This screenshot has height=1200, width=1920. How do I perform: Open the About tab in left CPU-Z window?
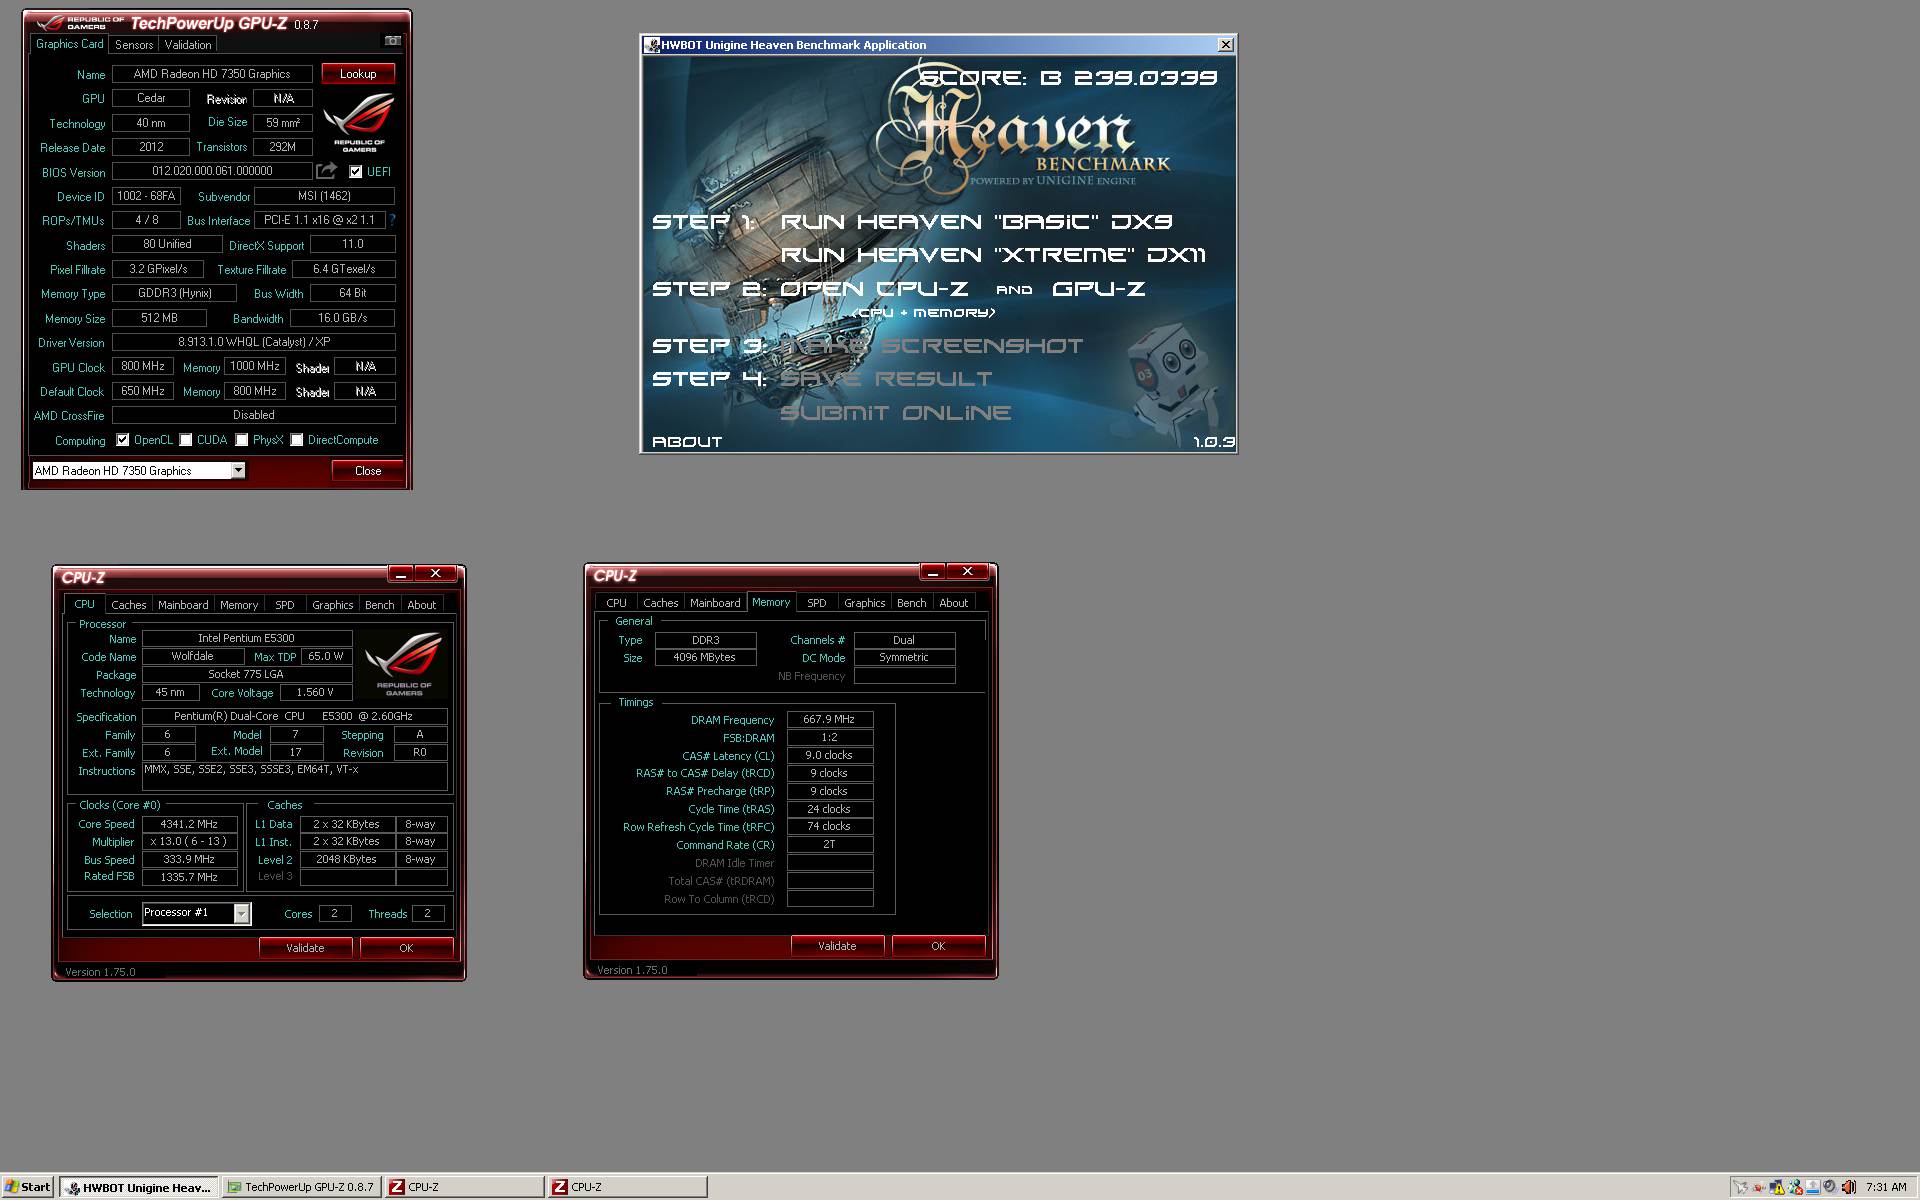421,605
